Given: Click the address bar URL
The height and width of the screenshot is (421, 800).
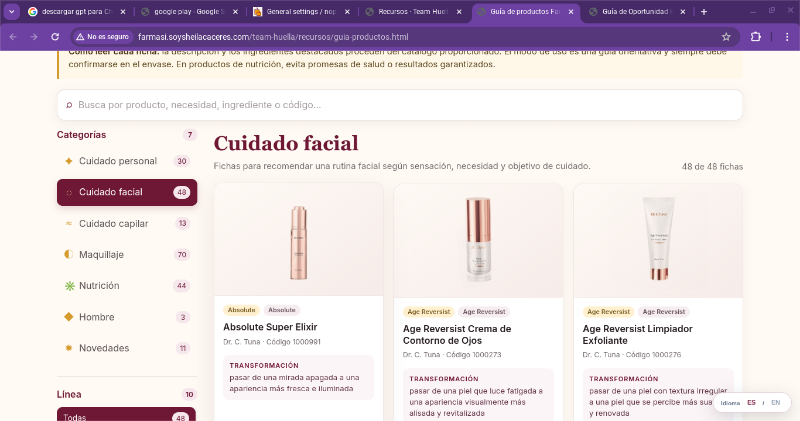Looking at the screenshot, I should click(x=273, y=37).
